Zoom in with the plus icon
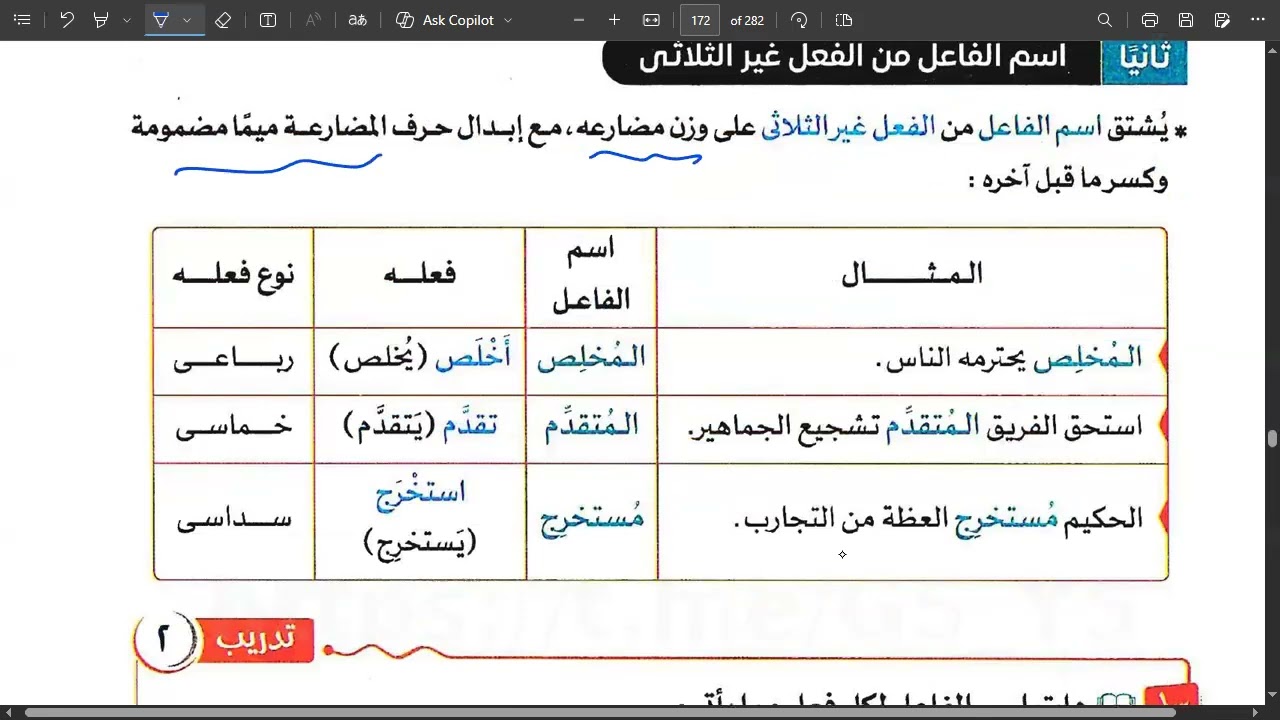This screenshot has height=720, width=1280. pyautogui.click(x=614, y=20)
